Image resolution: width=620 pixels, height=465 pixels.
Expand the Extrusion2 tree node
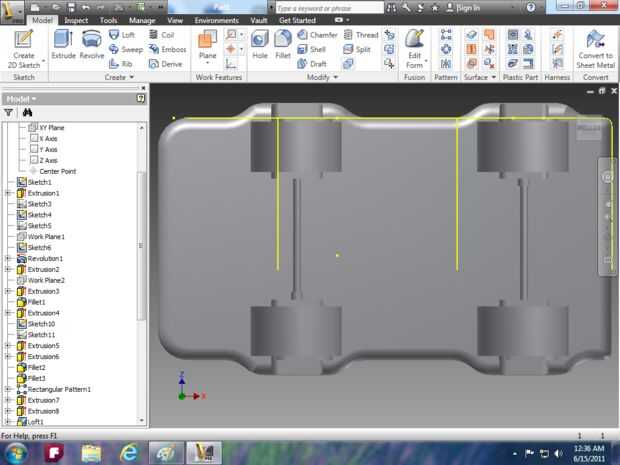pyautogui.click(x=8, y=269)
